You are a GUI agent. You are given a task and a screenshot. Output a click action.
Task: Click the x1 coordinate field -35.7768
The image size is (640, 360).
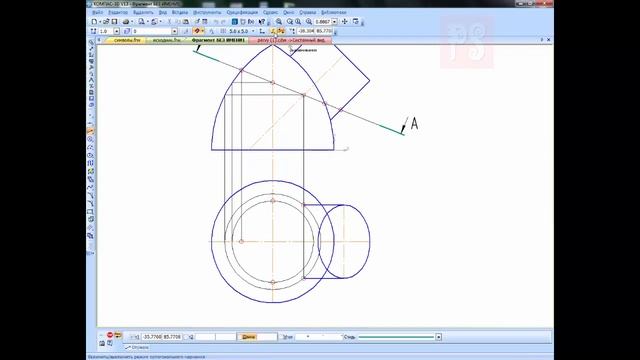152,337
